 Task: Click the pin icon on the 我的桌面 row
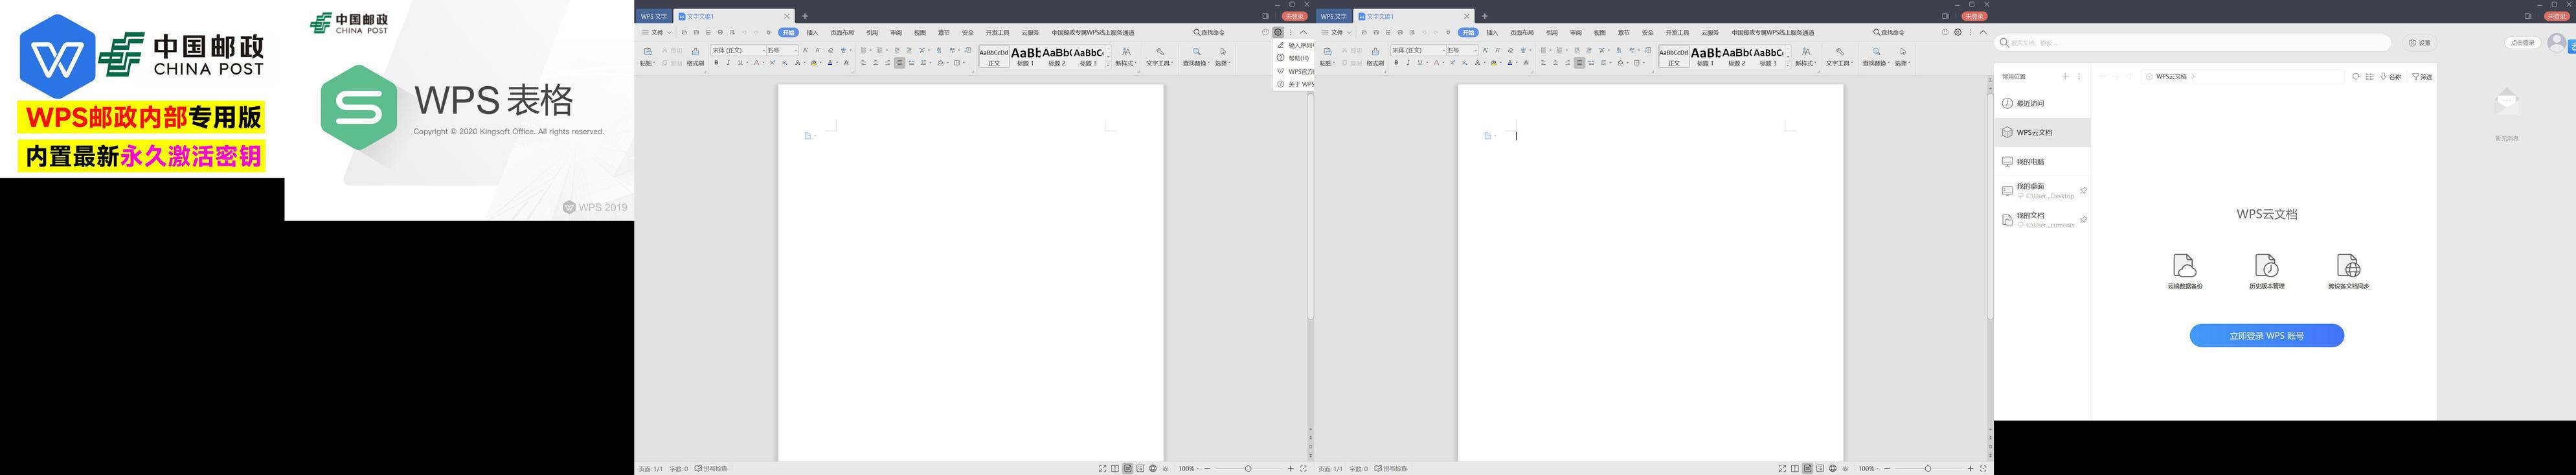point(2084,190)
